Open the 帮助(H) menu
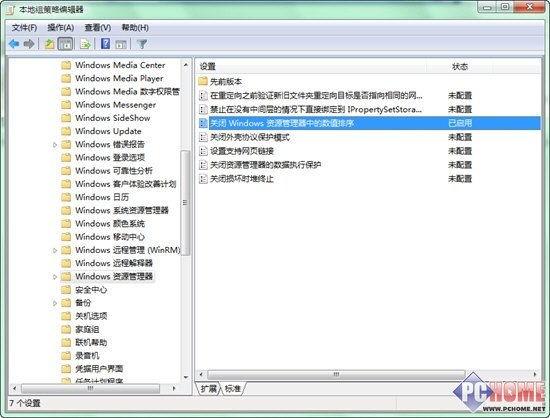The height and width of the screenshot is (418, 550). tap(135, 28)
